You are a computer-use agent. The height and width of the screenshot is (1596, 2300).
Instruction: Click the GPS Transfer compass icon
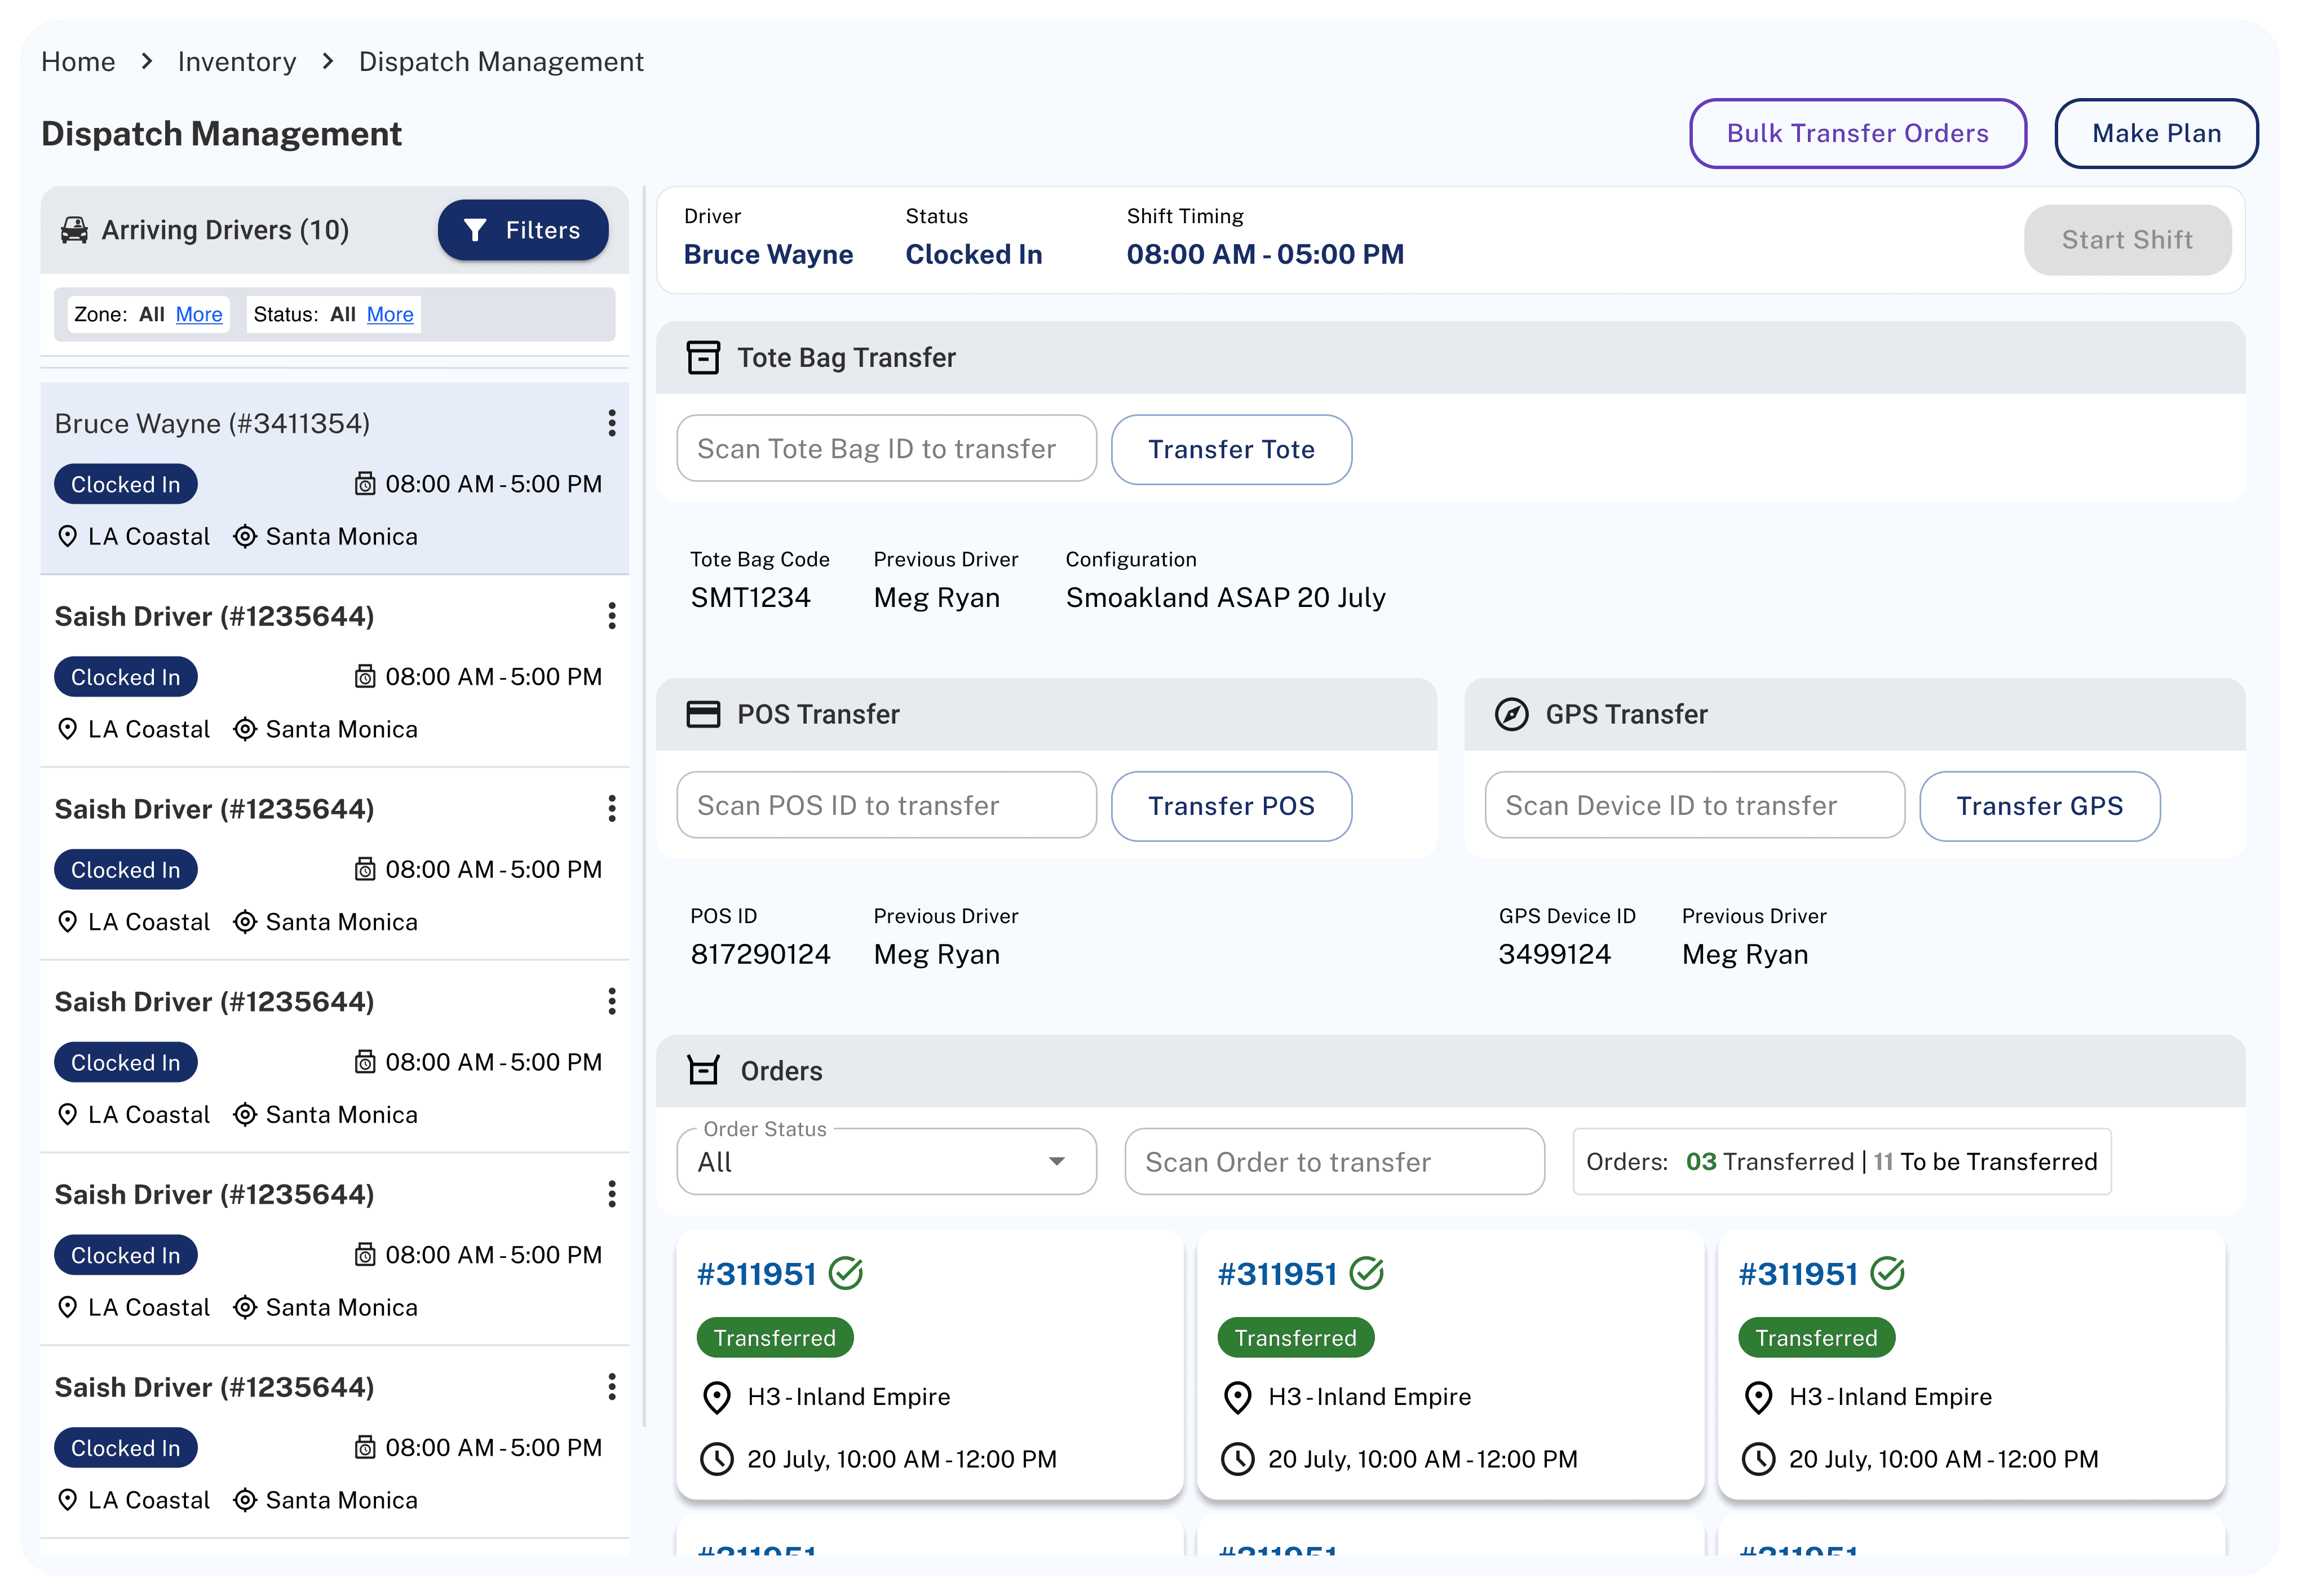(x=1511, y=714)
